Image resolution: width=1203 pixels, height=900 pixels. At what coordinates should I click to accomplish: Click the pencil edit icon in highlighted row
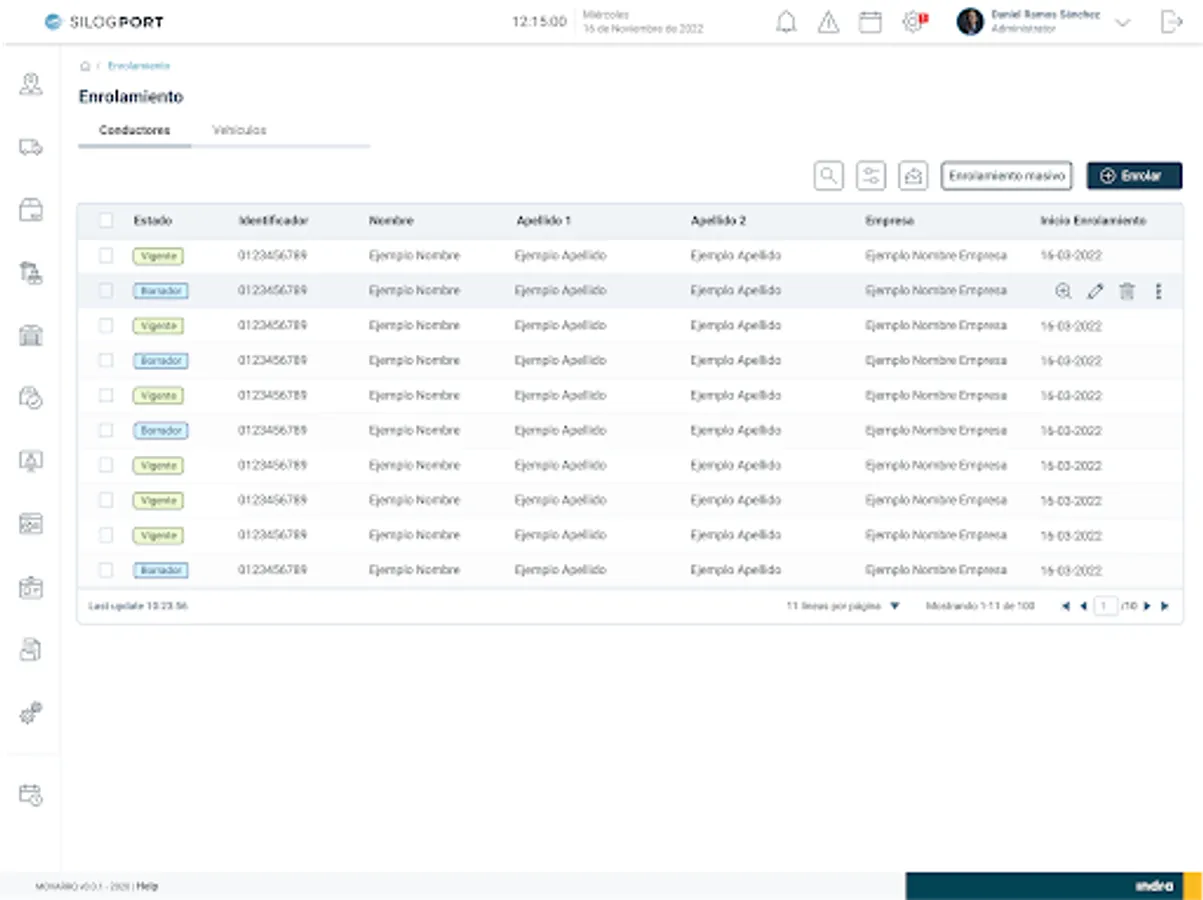point(1095,291)
